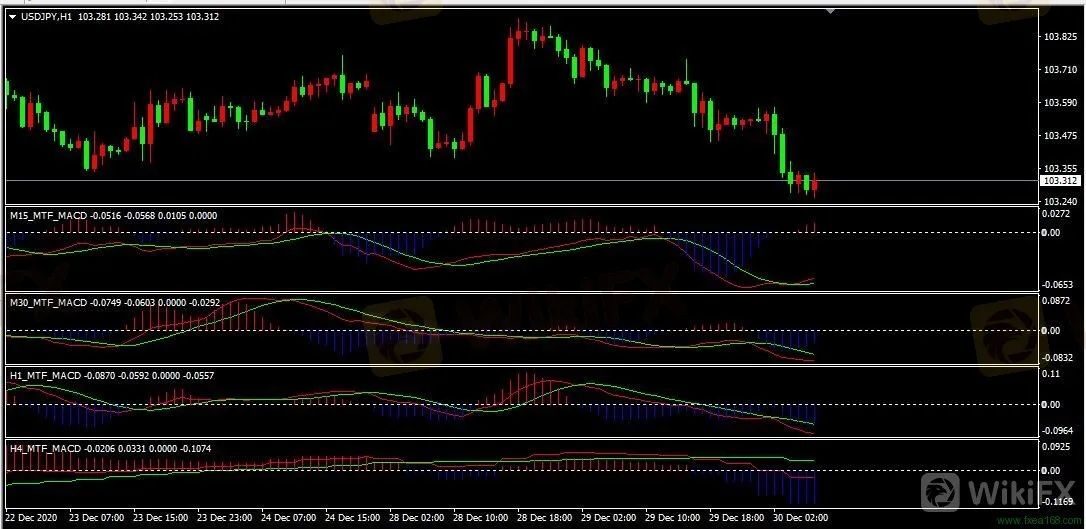Click the 103.590 price scale label
The image size is (1086, 529).
(x=1059, y=103)
